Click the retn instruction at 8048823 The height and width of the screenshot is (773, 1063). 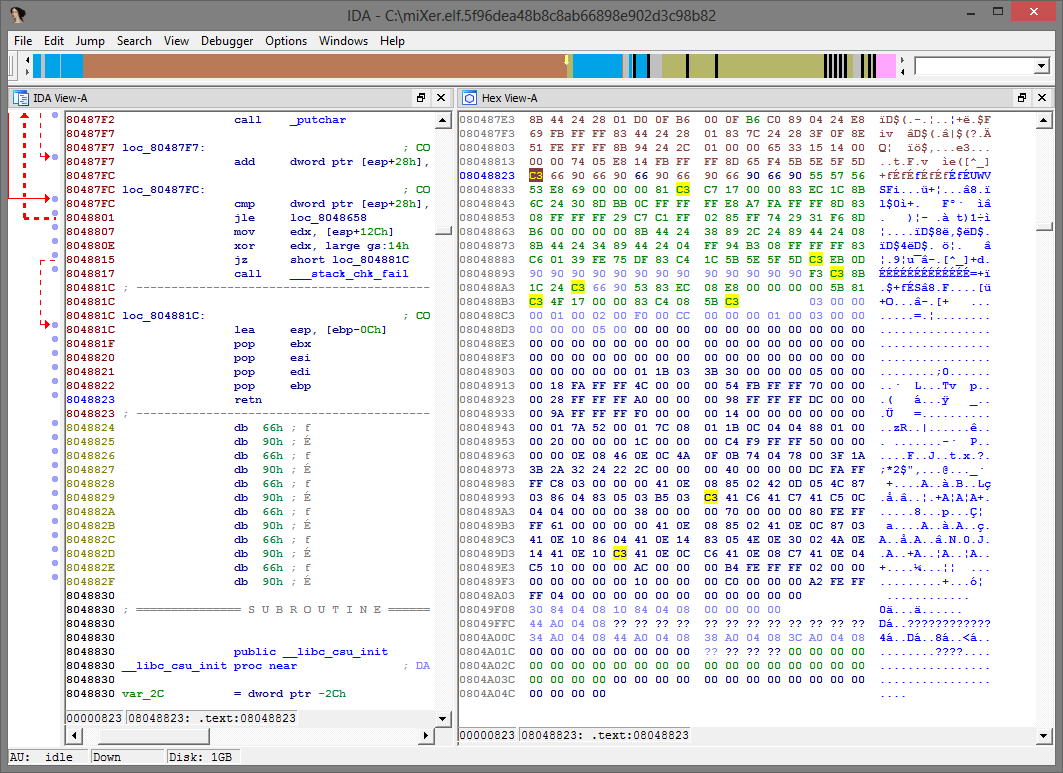(248, 400)
